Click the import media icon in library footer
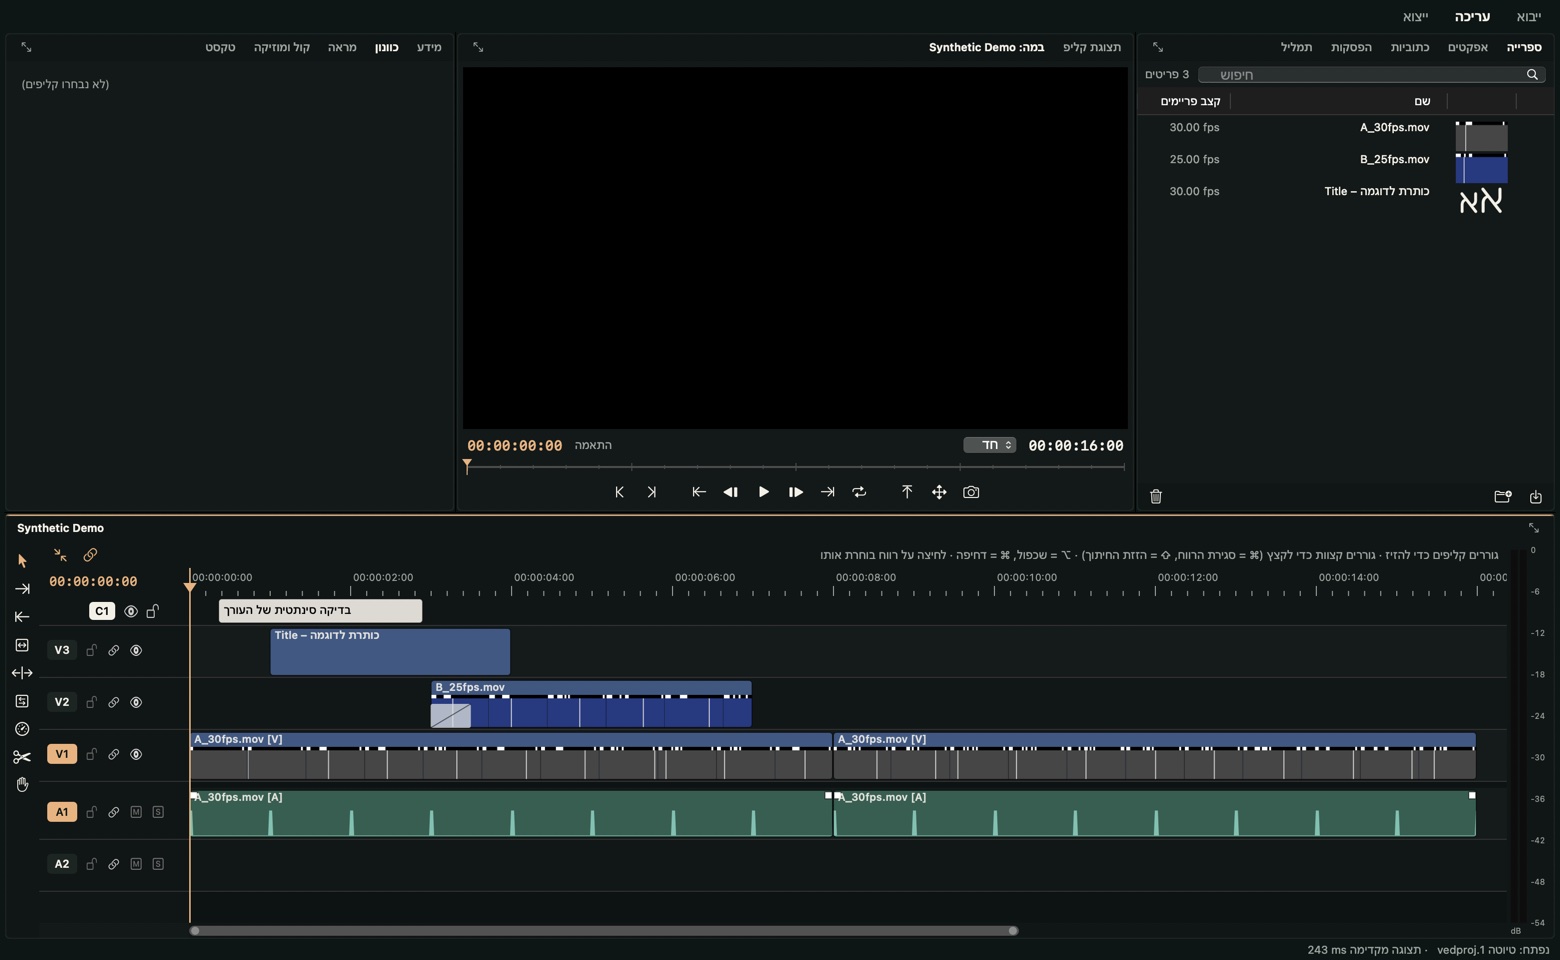Screen dimensions: 1560x960 coord(1536,496)
